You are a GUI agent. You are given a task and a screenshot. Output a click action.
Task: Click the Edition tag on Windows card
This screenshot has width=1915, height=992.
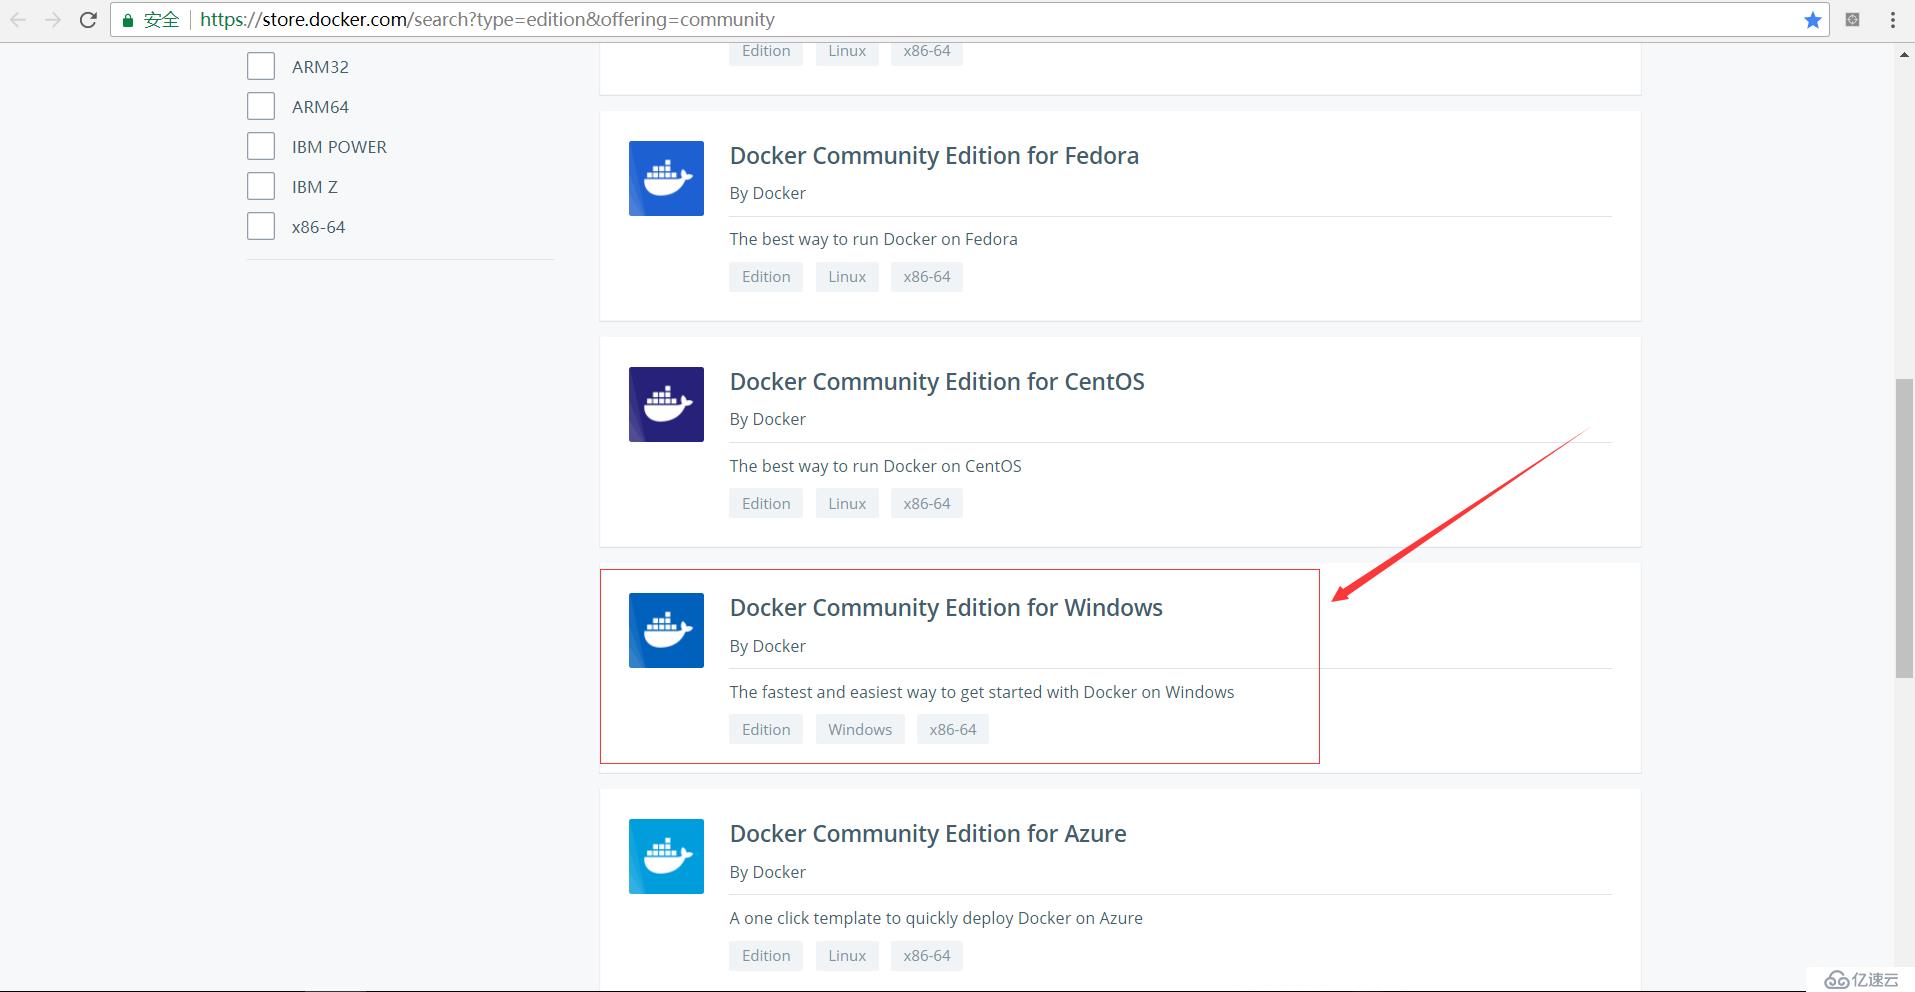(x=766, y=729)
